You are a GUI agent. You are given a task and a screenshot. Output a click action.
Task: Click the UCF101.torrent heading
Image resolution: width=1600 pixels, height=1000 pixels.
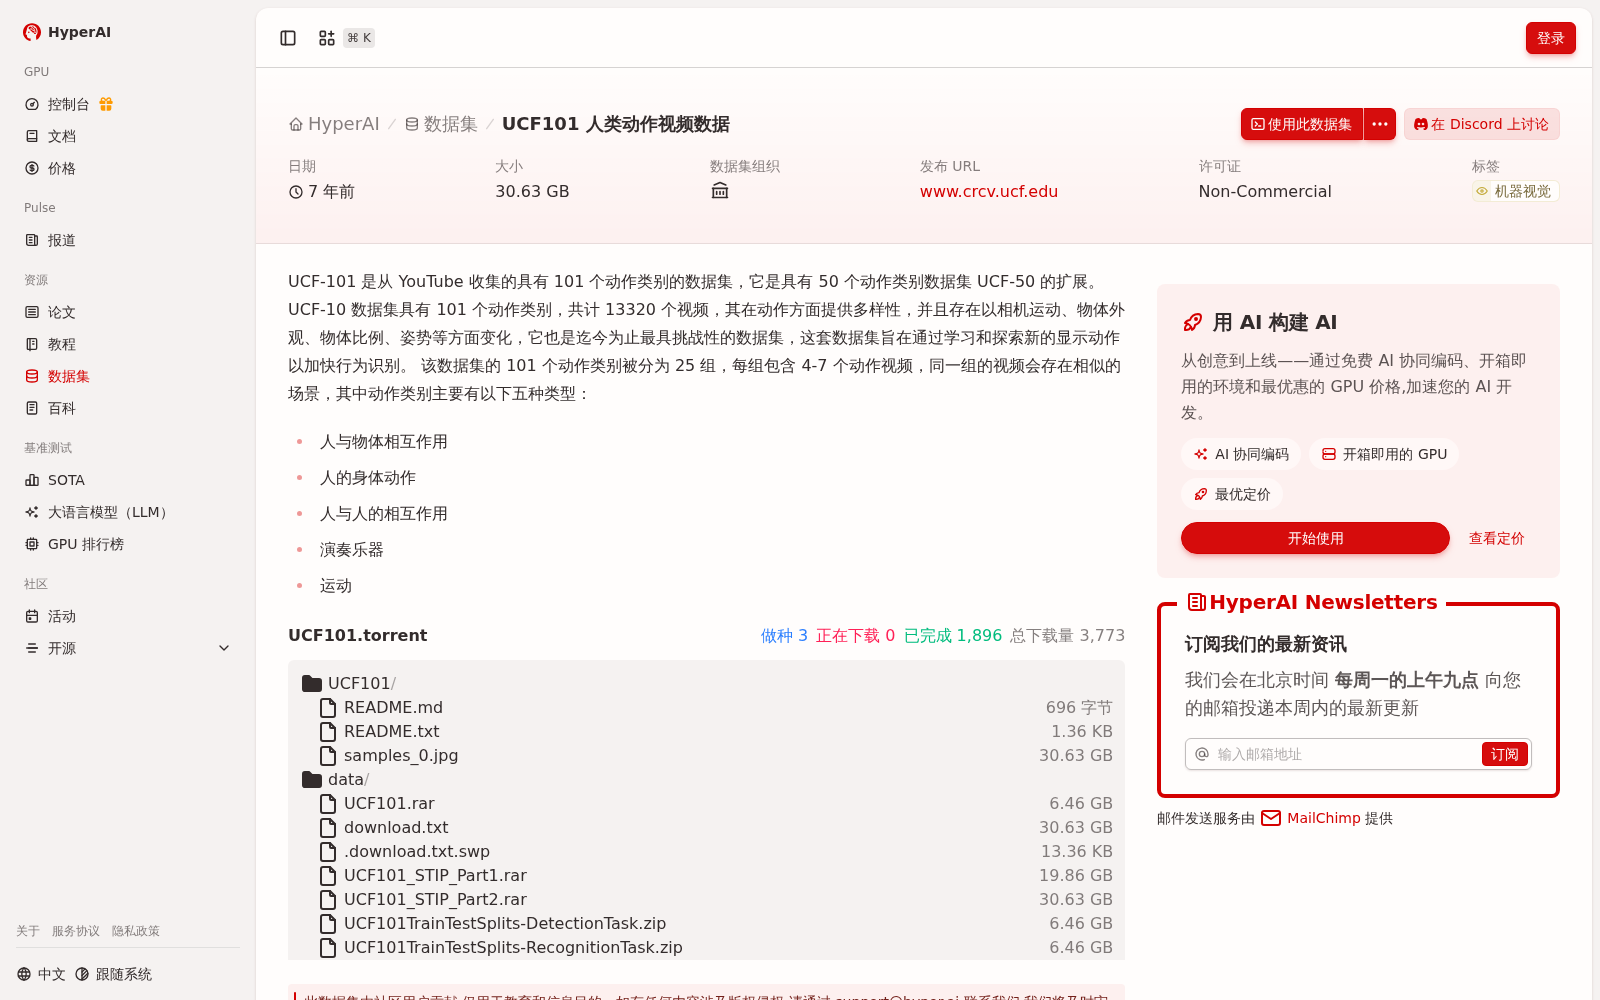(x=357, y=635)
